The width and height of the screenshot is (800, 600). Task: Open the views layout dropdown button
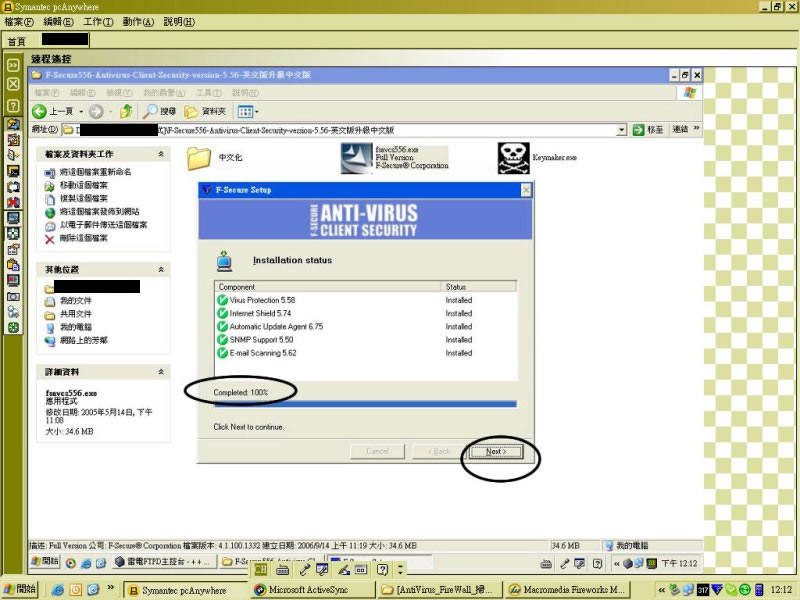248,111
